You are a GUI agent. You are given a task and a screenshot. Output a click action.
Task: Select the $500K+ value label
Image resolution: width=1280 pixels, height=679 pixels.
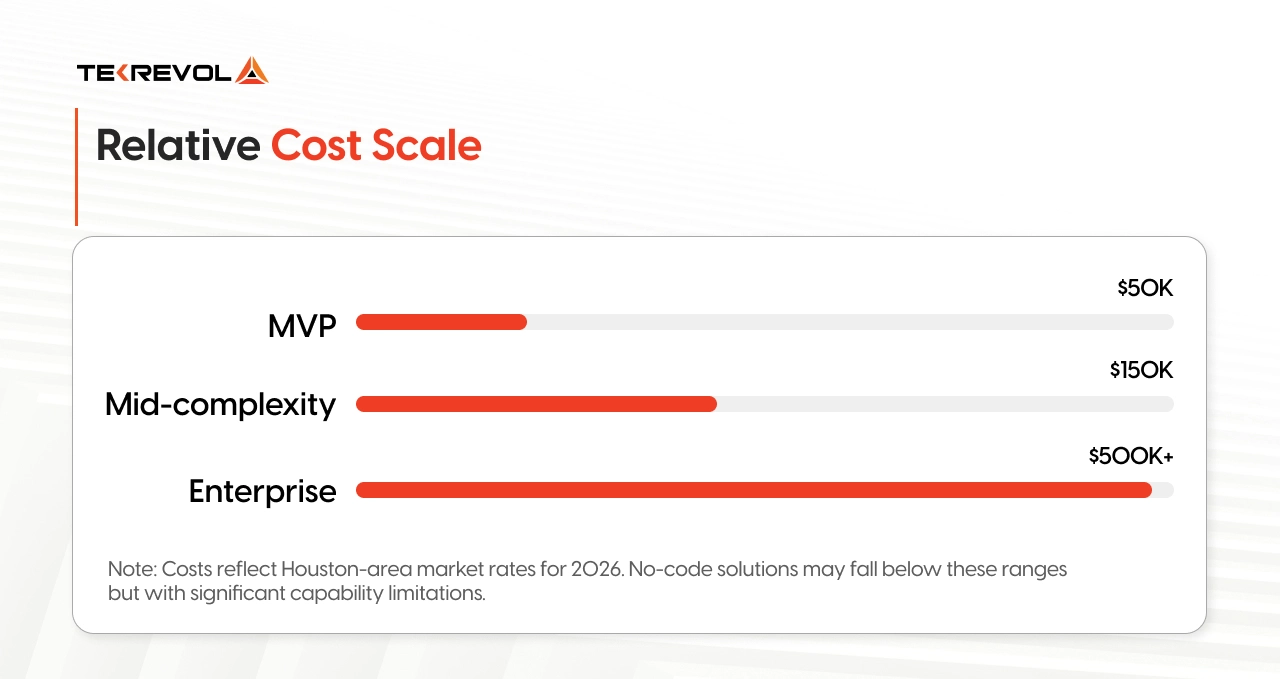pos(1131,457)
